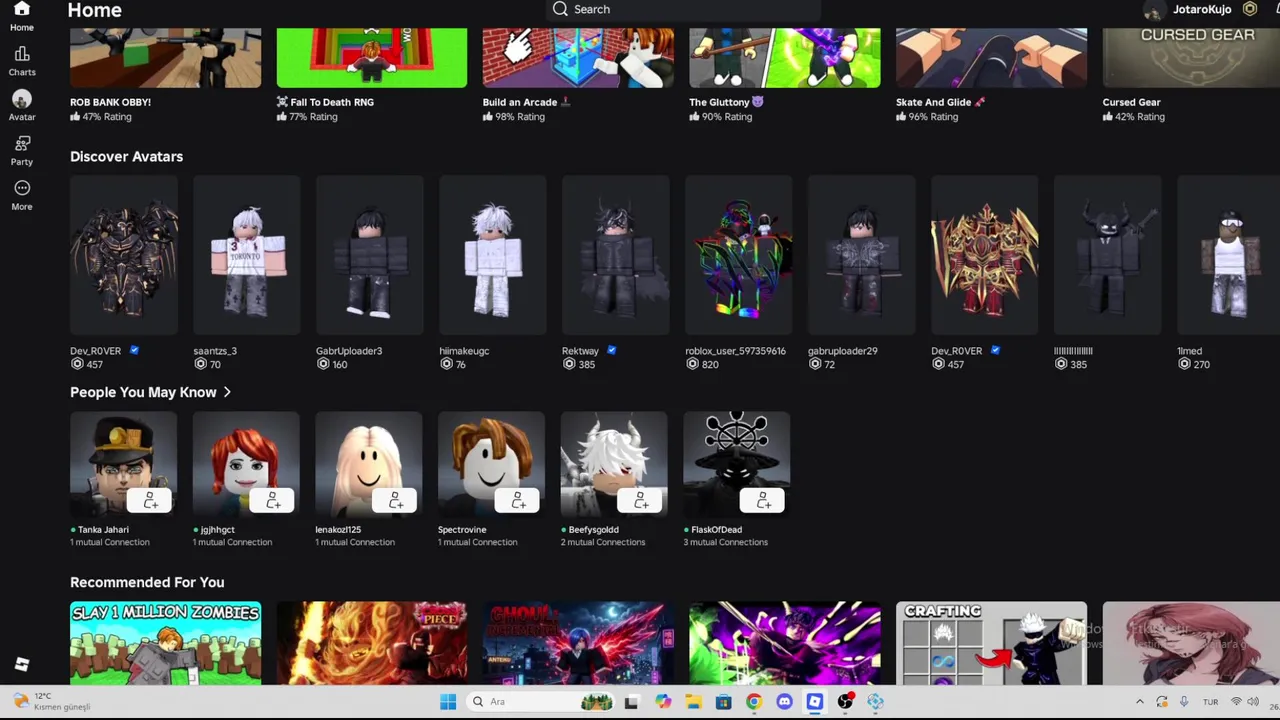
Task: Open the Robux icon next to JotaroKujo
Action: pos(1250,9)
